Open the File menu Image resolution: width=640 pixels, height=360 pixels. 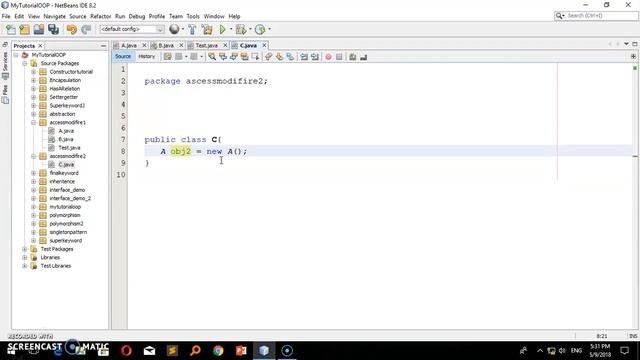(6, 16)
